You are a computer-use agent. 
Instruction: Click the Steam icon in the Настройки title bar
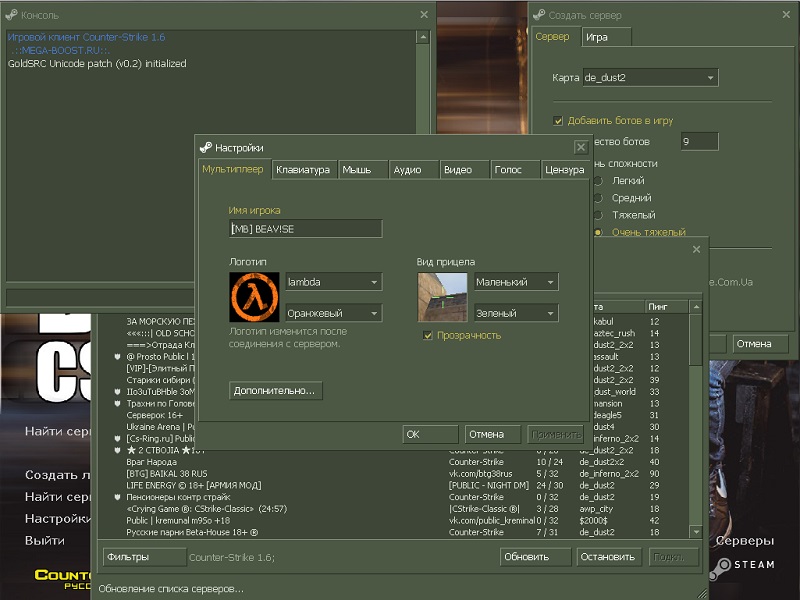pyautogui.click(x=206, y=147)
